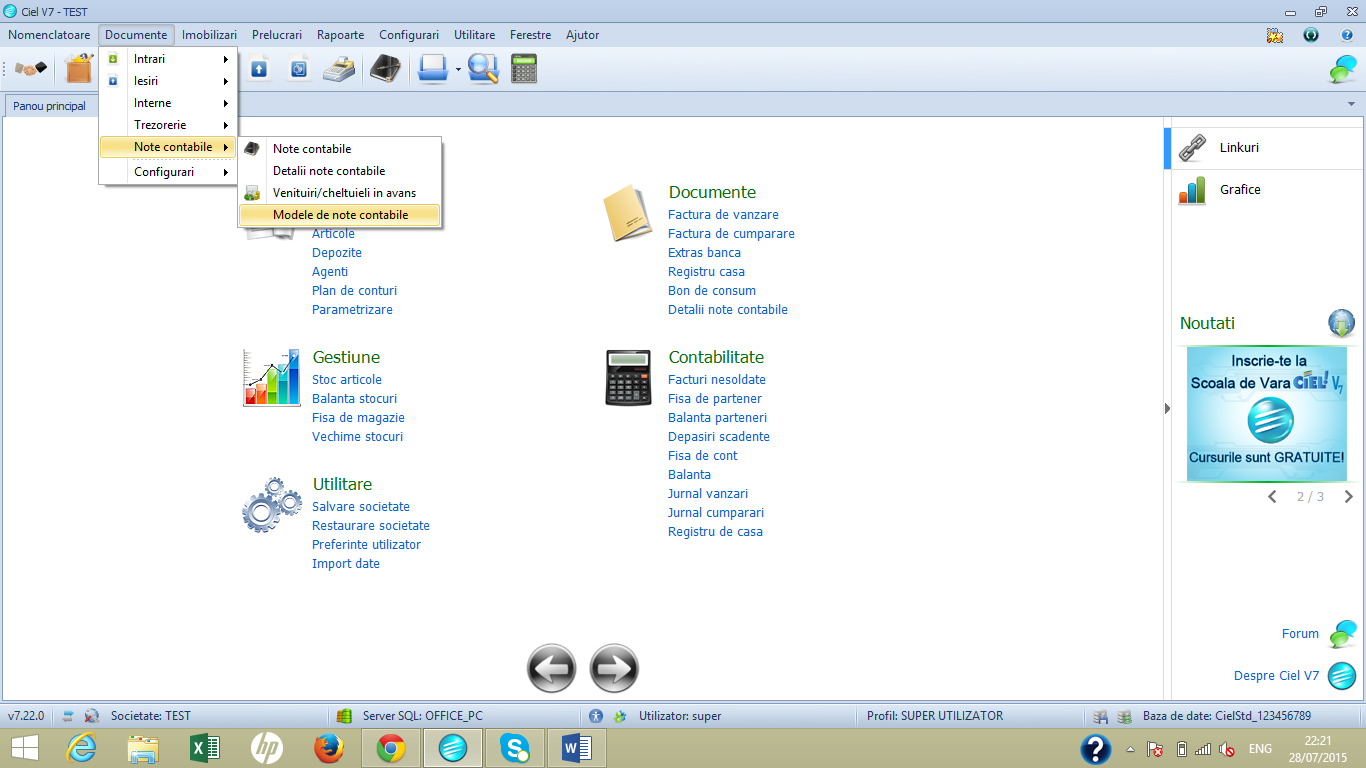
Task: Open the cash register toolbar icon
Action: (340, 68)
